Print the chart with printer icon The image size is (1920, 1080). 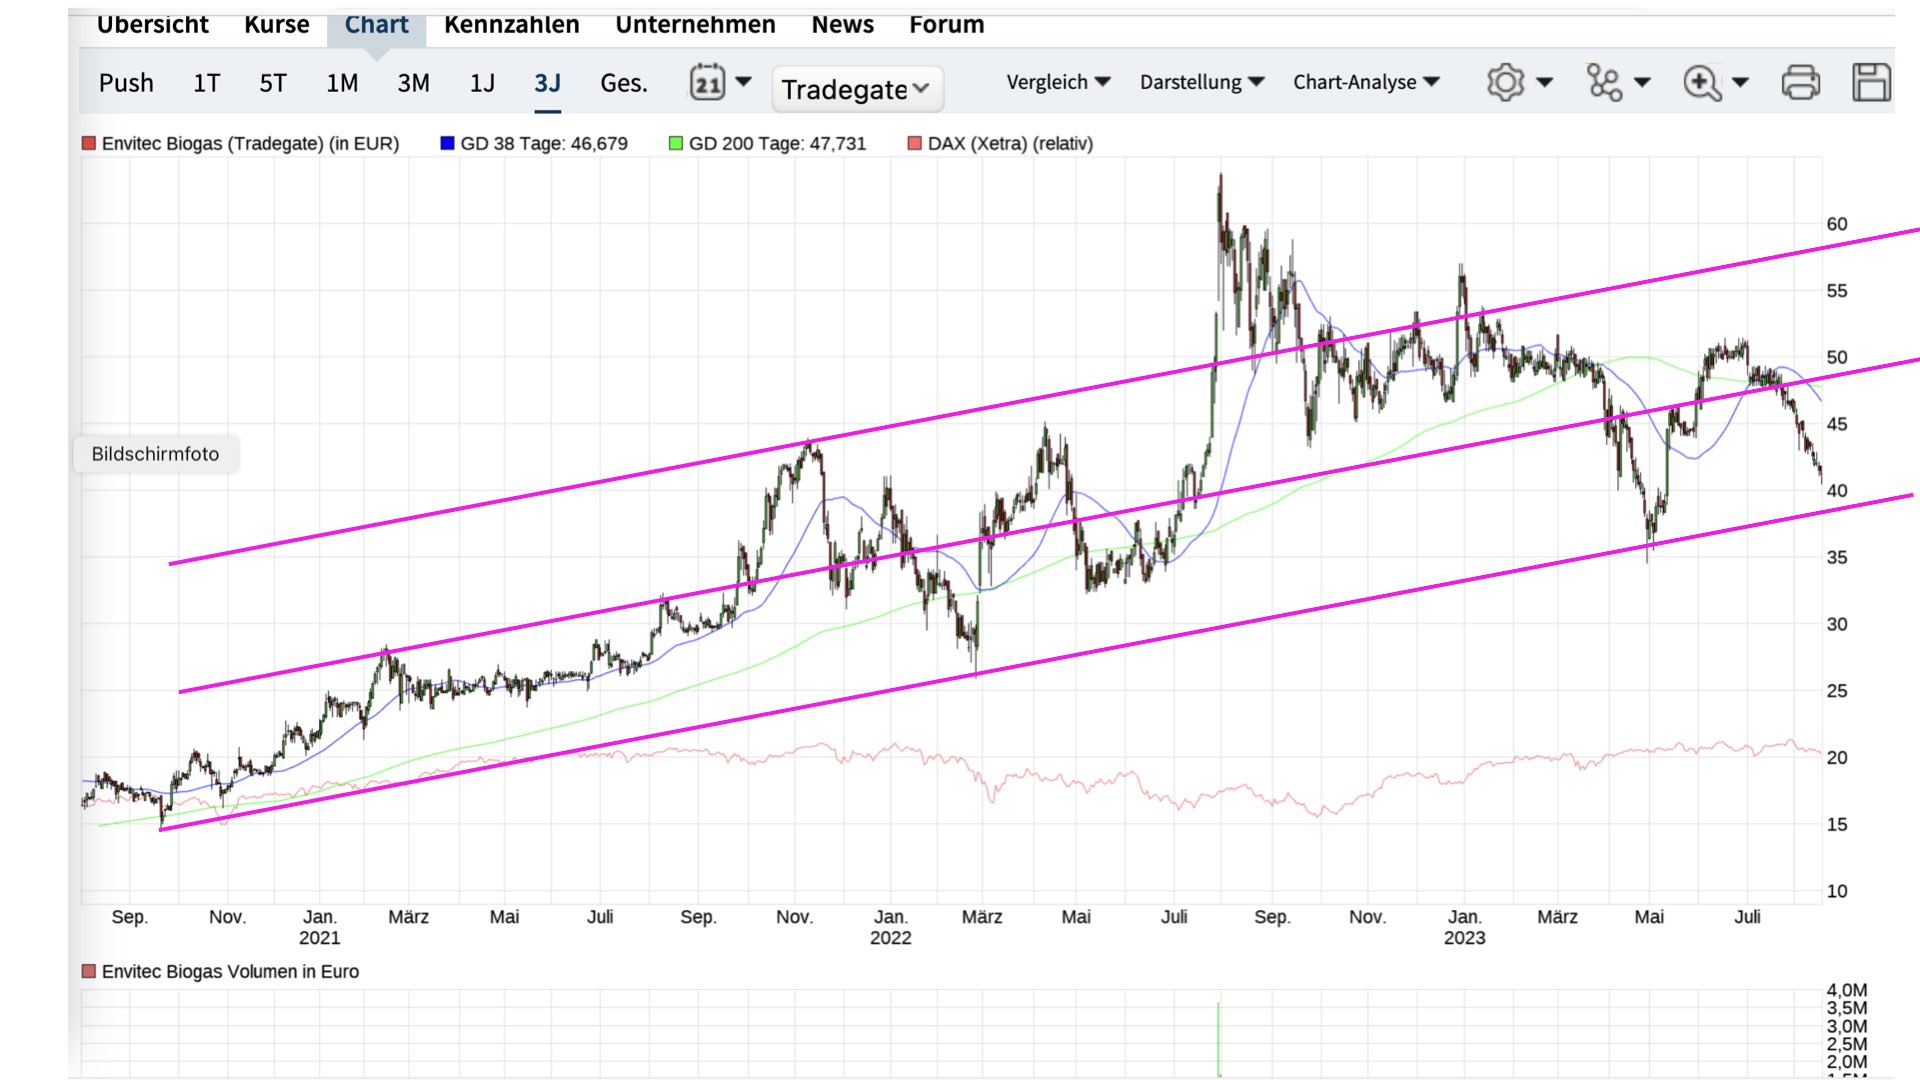tap(1800, 82)
